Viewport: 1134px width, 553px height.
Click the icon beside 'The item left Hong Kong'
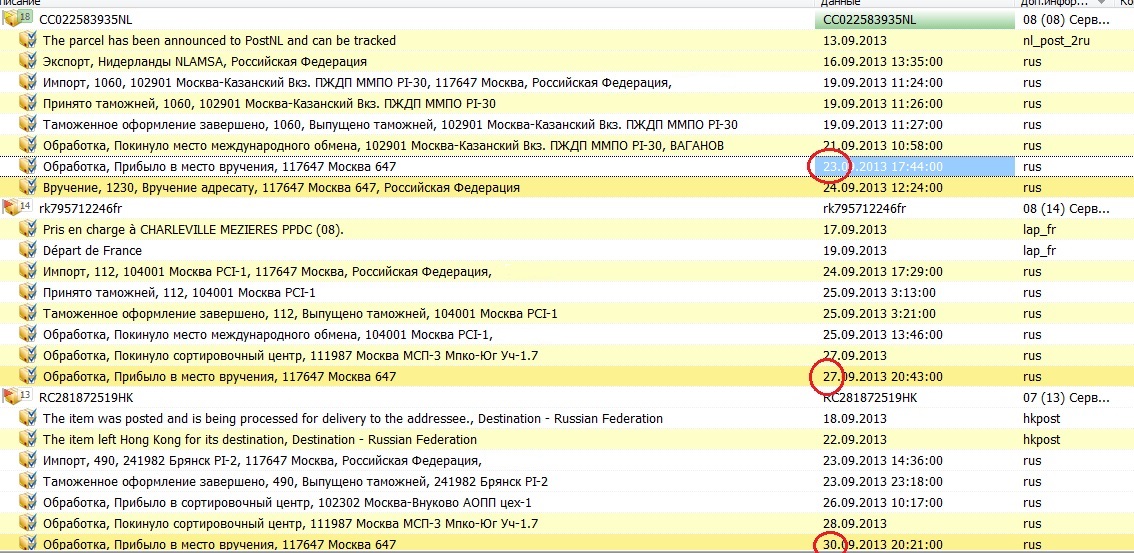point(28,440)
